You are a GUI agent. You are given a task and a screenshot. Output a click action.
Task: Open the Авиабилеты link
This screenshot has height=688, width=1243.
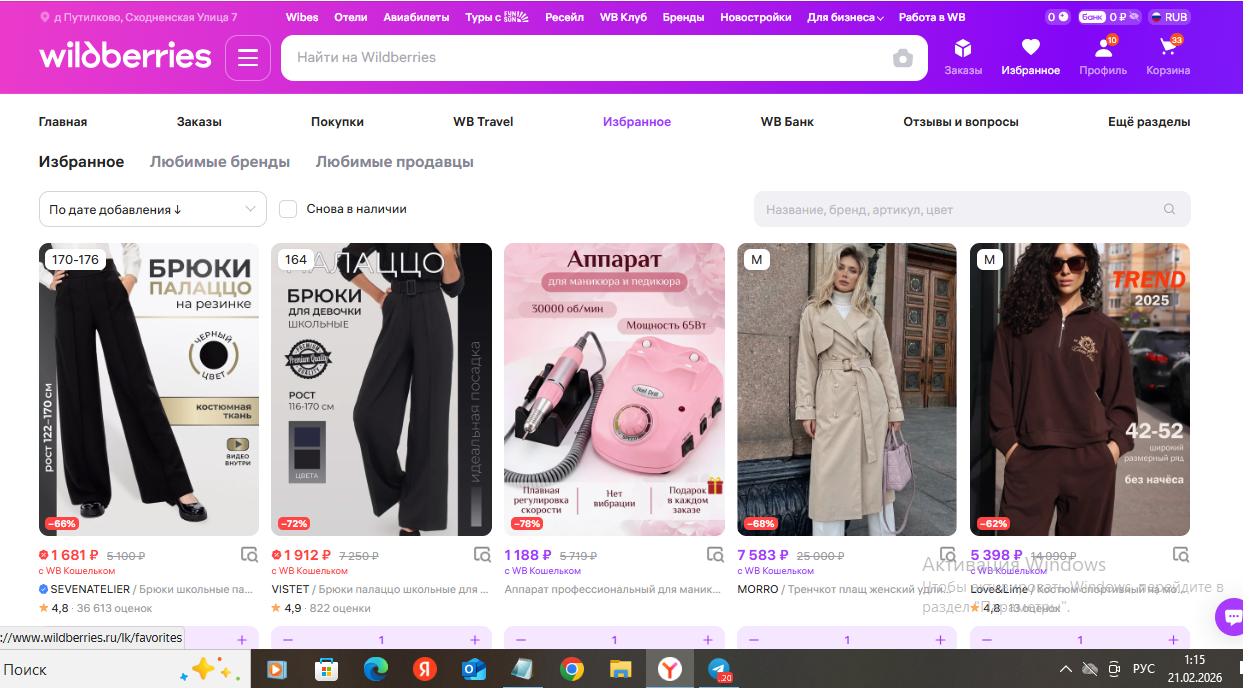pyautogui.click(x=416, y=17)
